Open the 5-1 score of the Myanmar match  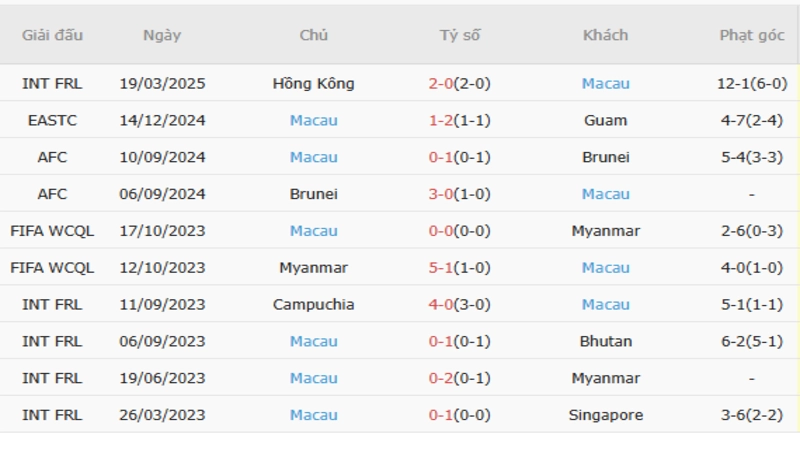(441, 268)
